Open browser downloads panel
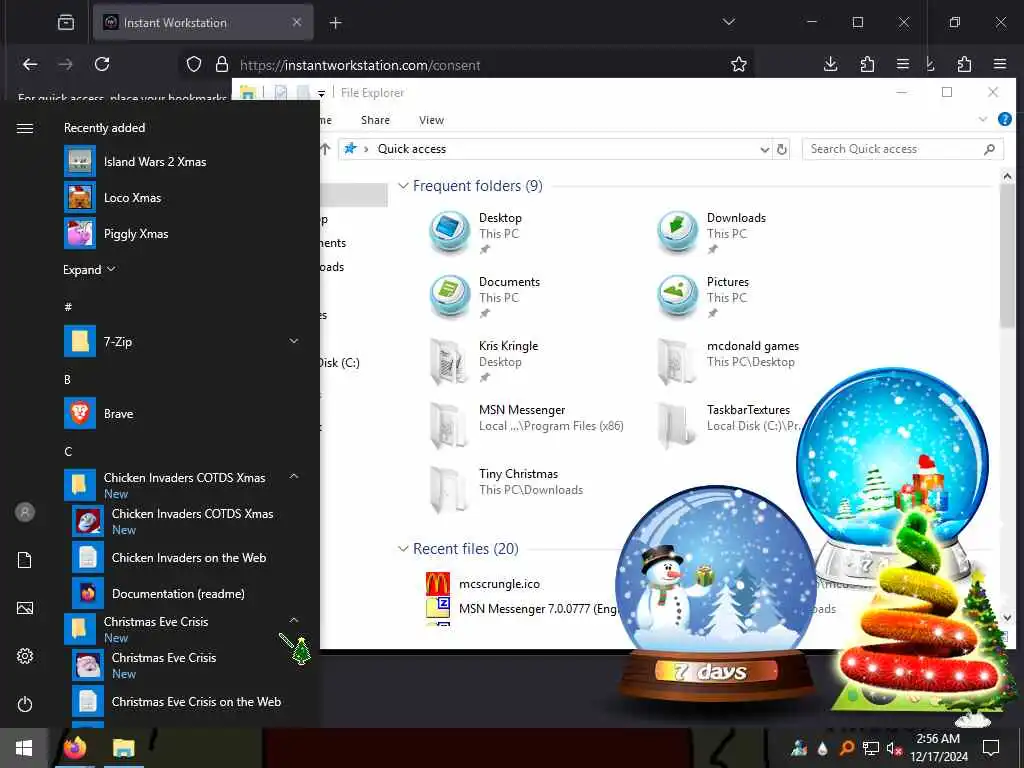This screenshot has height=768, width=1024. [x=831, y=64]
